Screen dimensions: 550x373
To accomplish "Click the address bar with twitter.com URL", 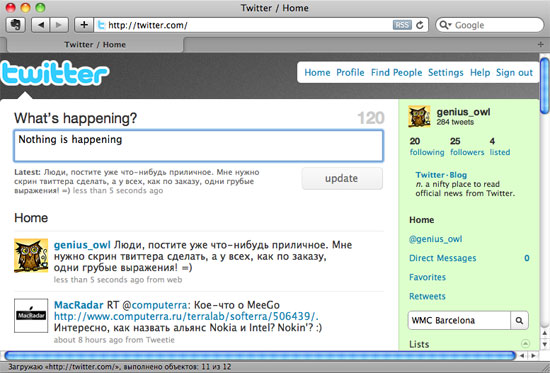I will coord(243,25).
